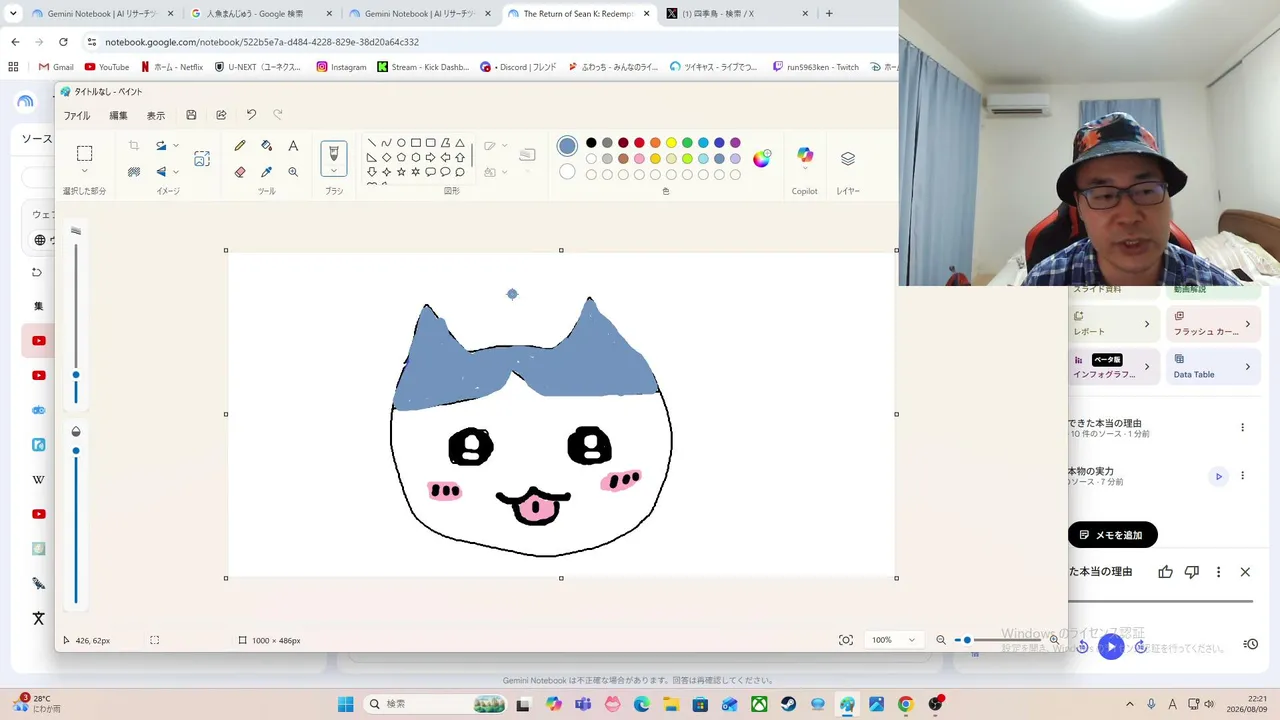Click the メモを追加 button

pos(1112,535)
